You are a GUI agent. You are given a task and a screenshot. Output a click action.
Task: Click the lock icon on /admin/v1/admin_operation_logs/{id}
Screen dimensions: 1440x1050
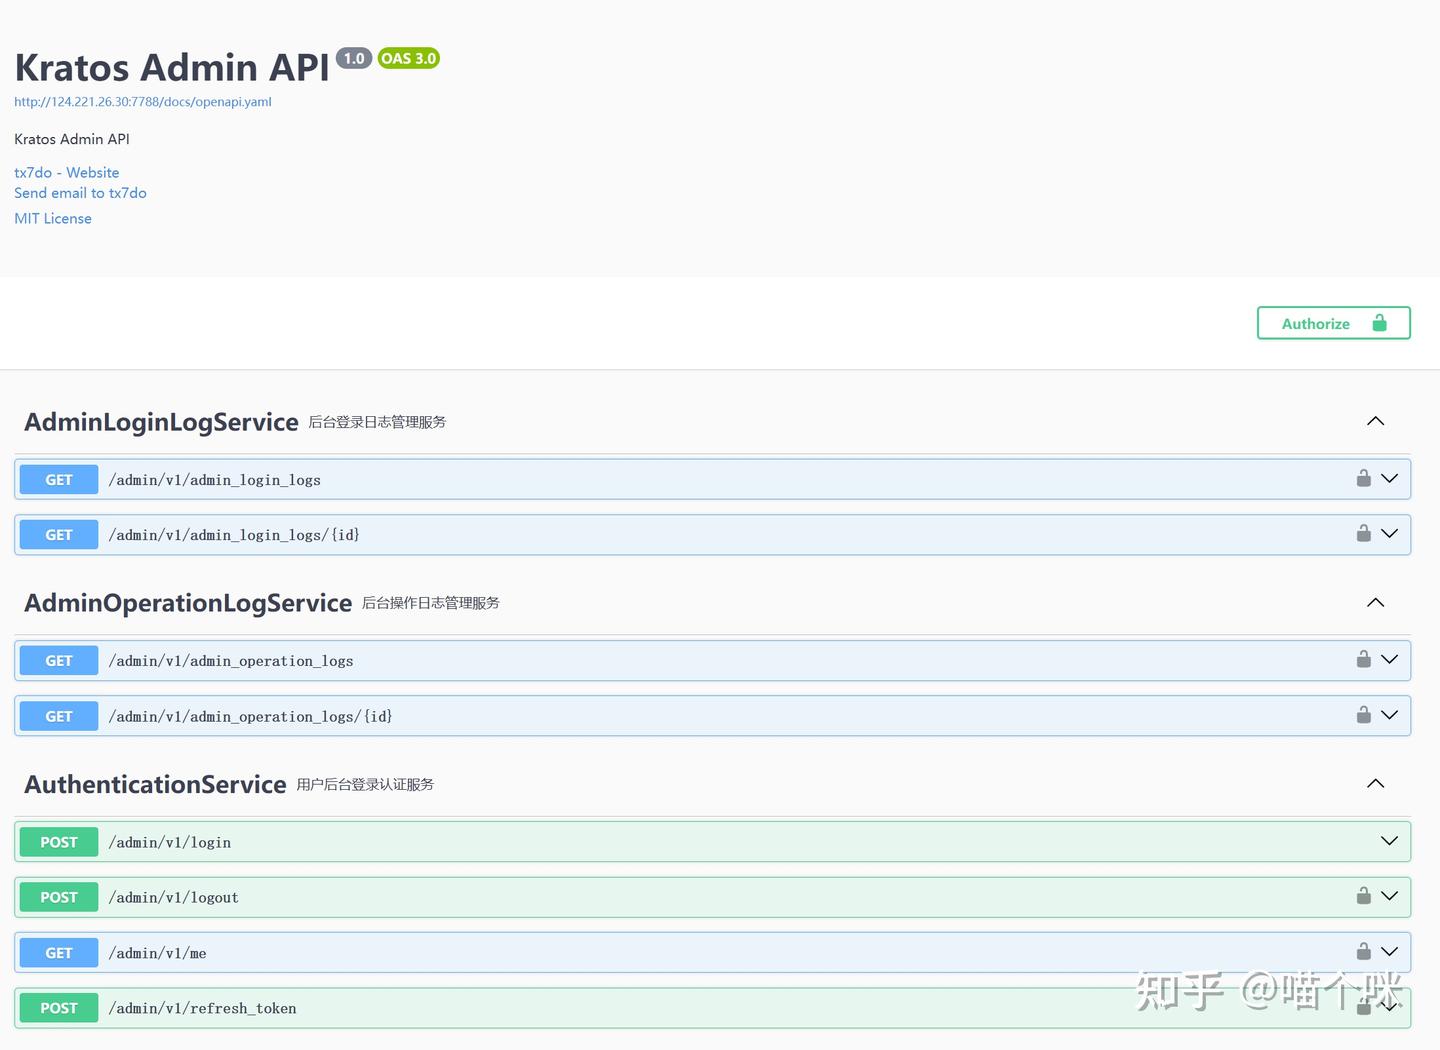[1363, 715]
